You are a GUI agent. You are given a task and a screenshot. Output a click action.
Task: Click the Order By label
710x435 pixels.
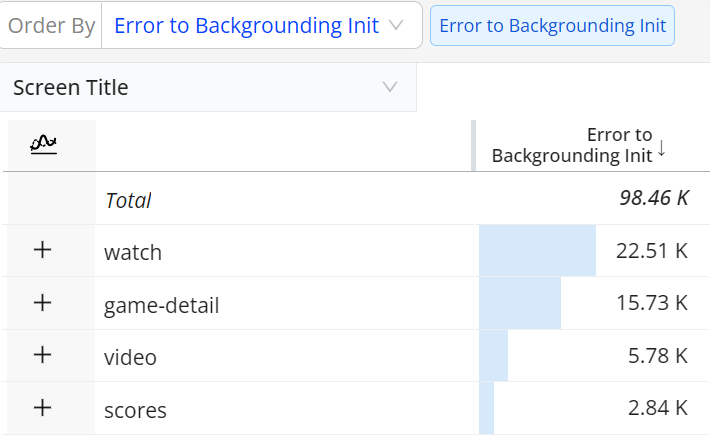(x=51, y=26)
